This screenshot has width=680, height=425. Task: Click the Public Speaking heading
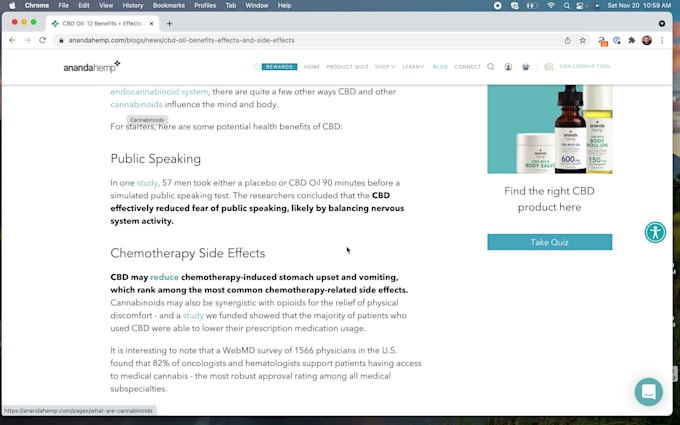click(156, 159)
